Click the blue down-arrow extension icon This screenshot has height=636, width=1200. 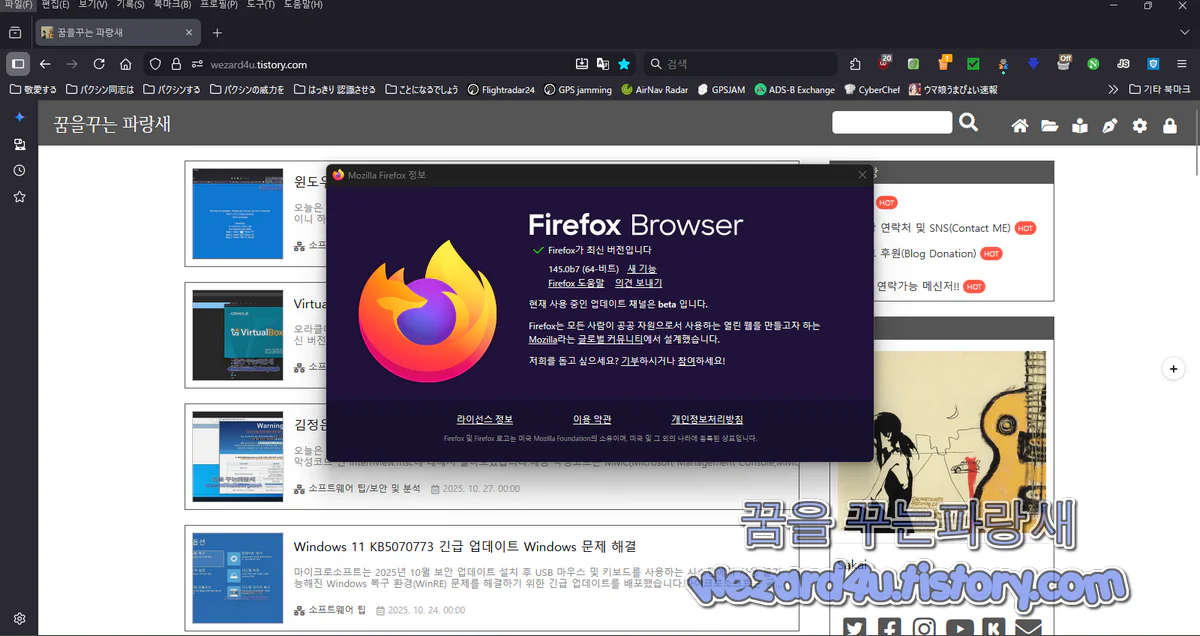click(x=1034, y=64)
